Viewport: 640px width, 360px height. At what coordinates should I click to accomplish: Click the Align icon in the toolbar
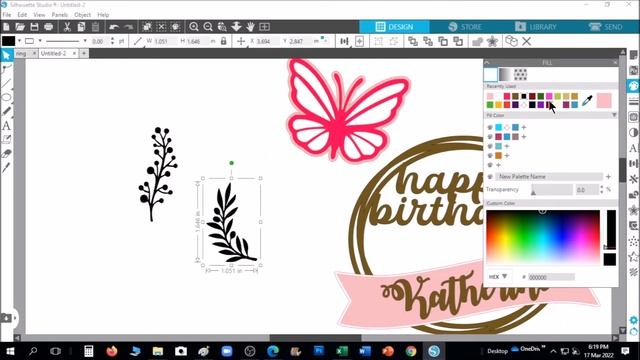[x=344, y=41]
